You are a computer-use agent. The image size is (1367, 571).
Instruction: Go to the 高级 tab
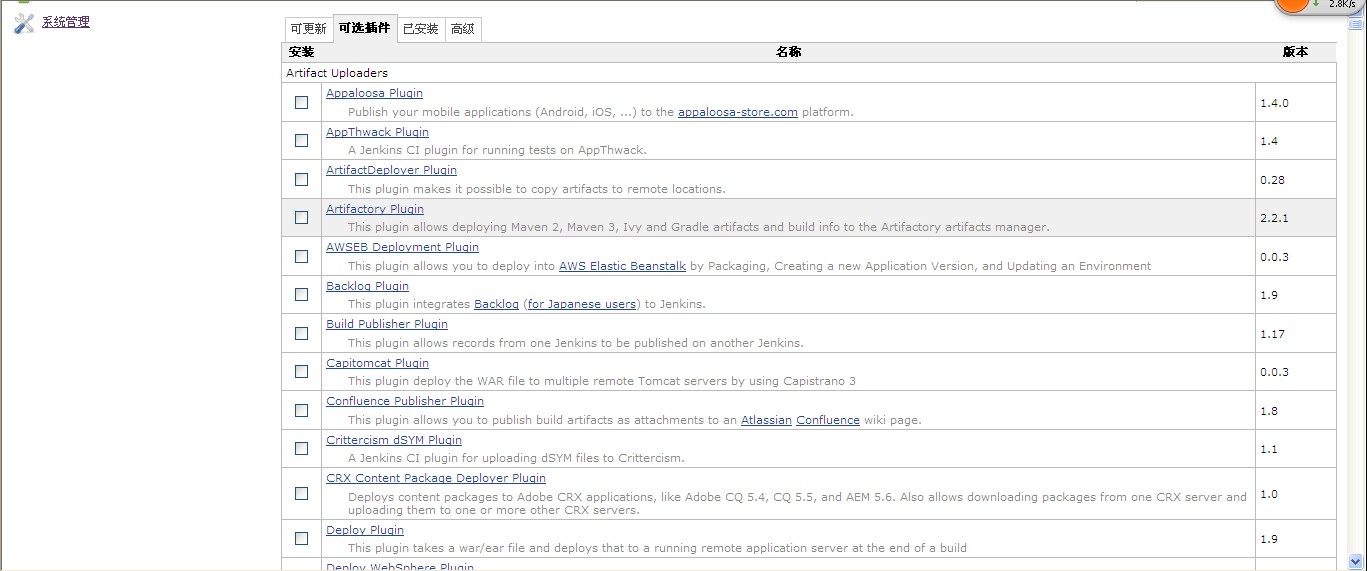(x=463, y=29)
